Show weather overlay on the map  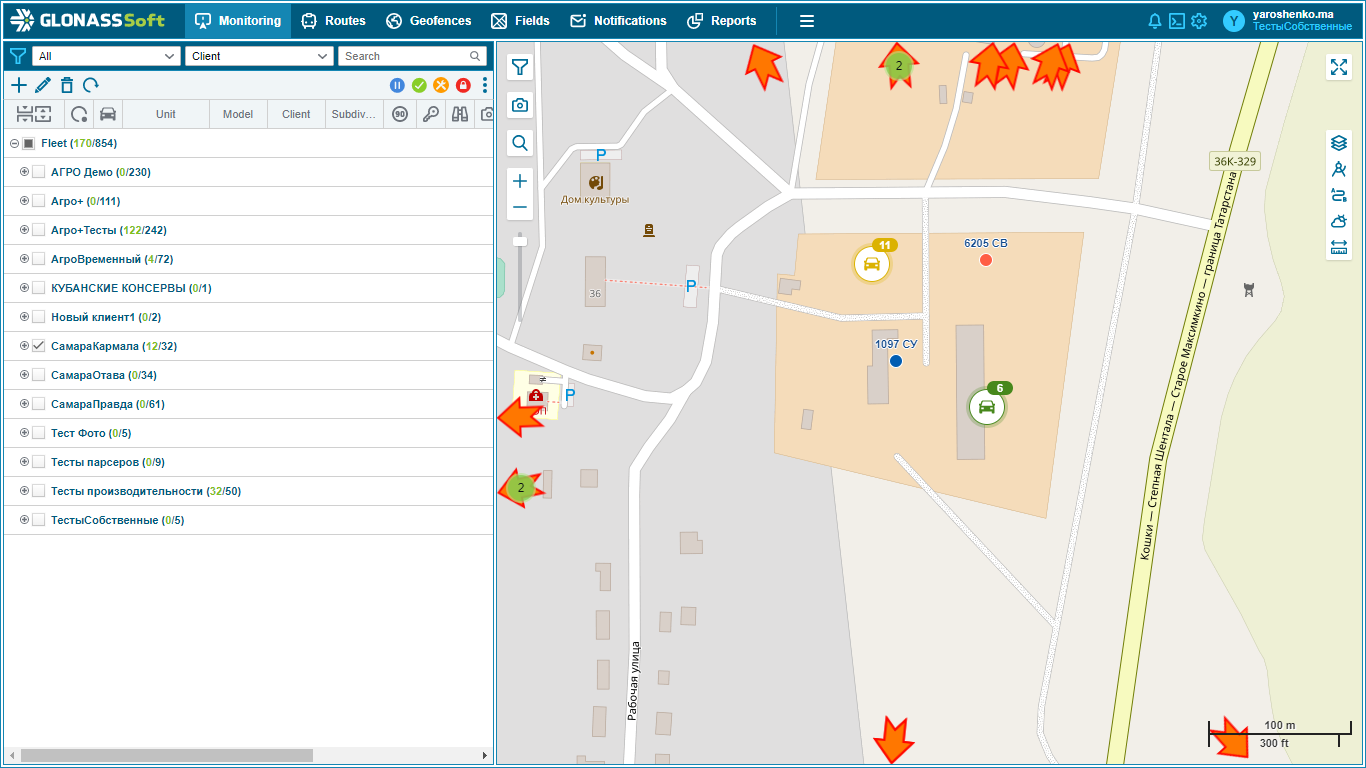(x=1339, y=221)
